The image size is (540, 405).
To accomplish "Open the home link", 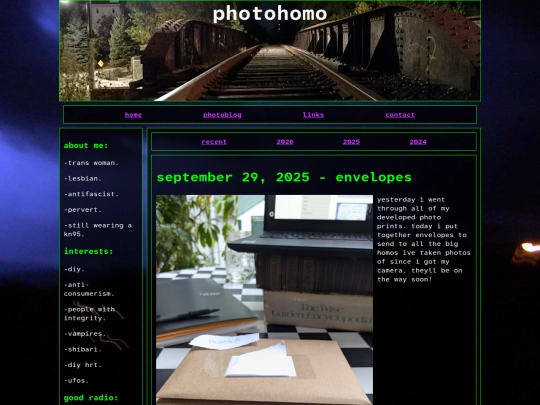I will 133,115.
